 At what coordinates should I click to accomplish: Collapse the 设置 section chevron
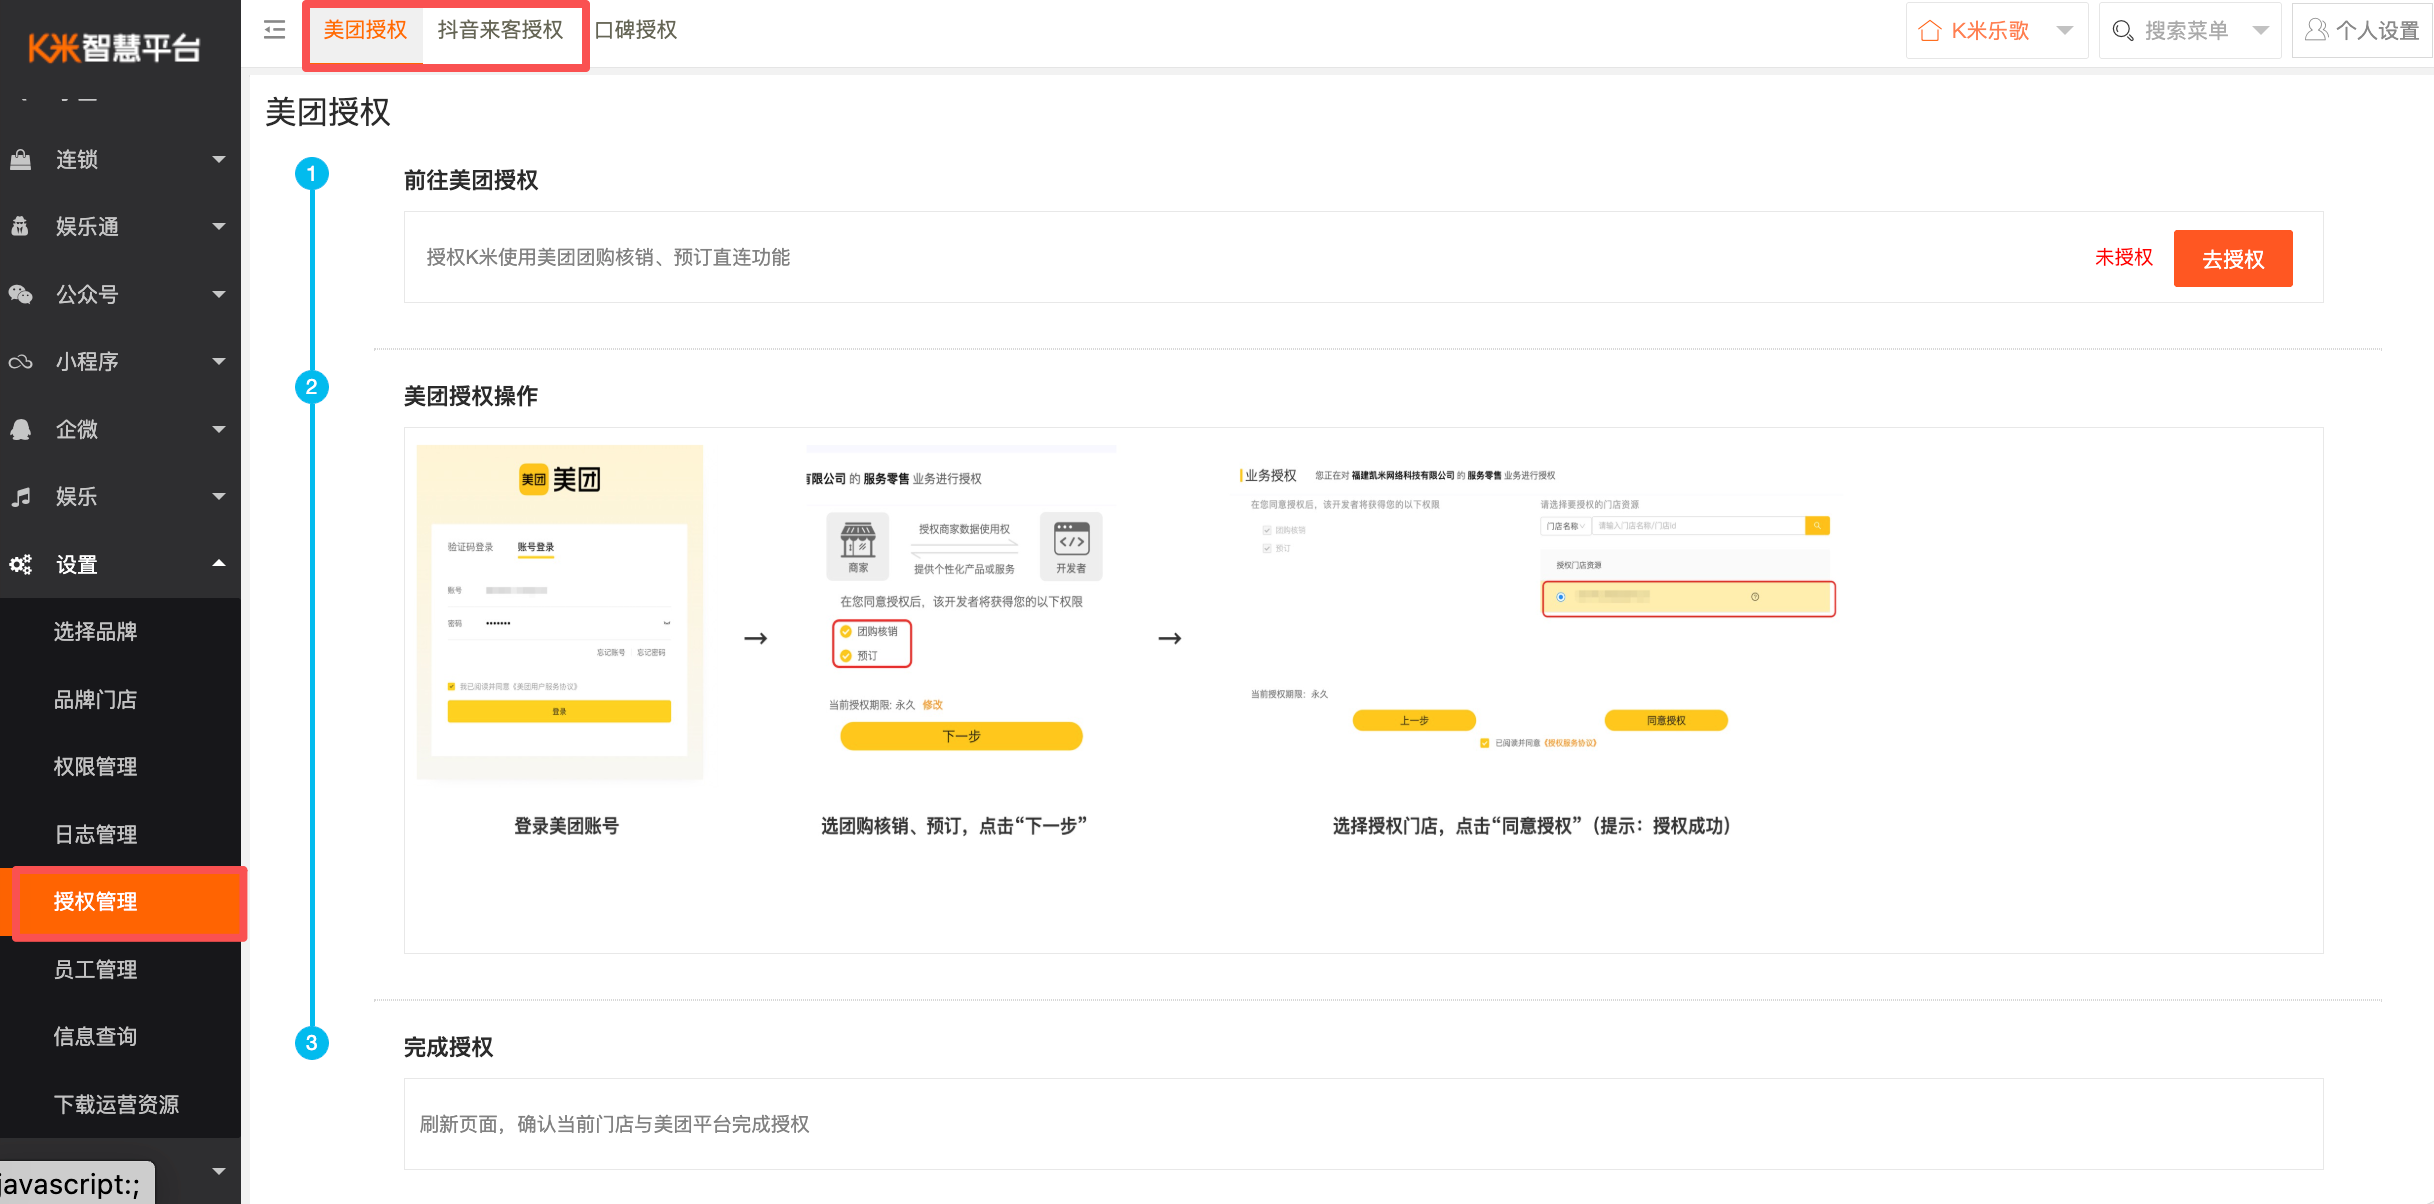[x=219, y=564]
